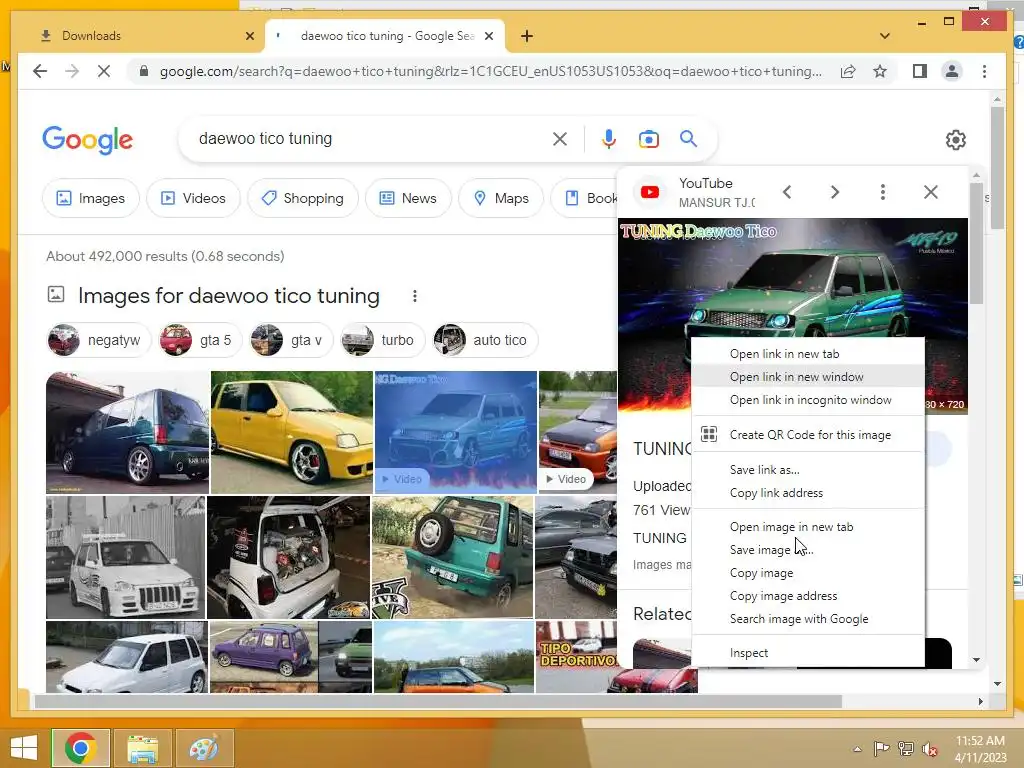The image size is (1024, 768).
Task: Show next image in preview panel
Action: (835, 192)
